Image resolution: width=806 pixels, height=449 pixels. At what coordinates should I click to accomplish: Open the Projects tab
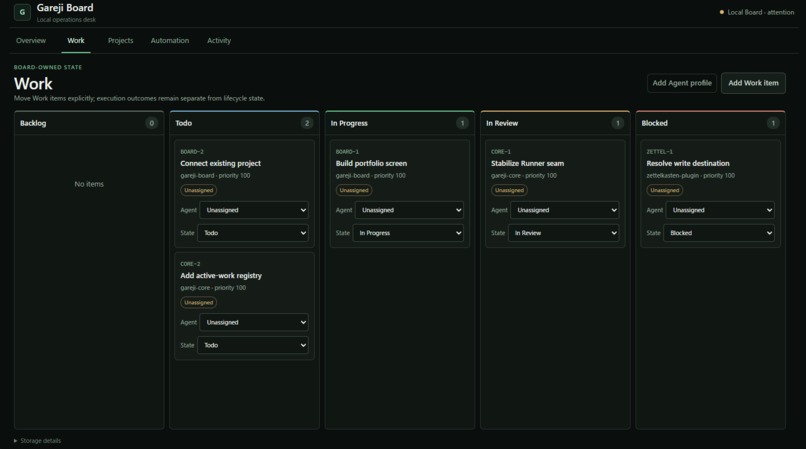coord(120,41)
